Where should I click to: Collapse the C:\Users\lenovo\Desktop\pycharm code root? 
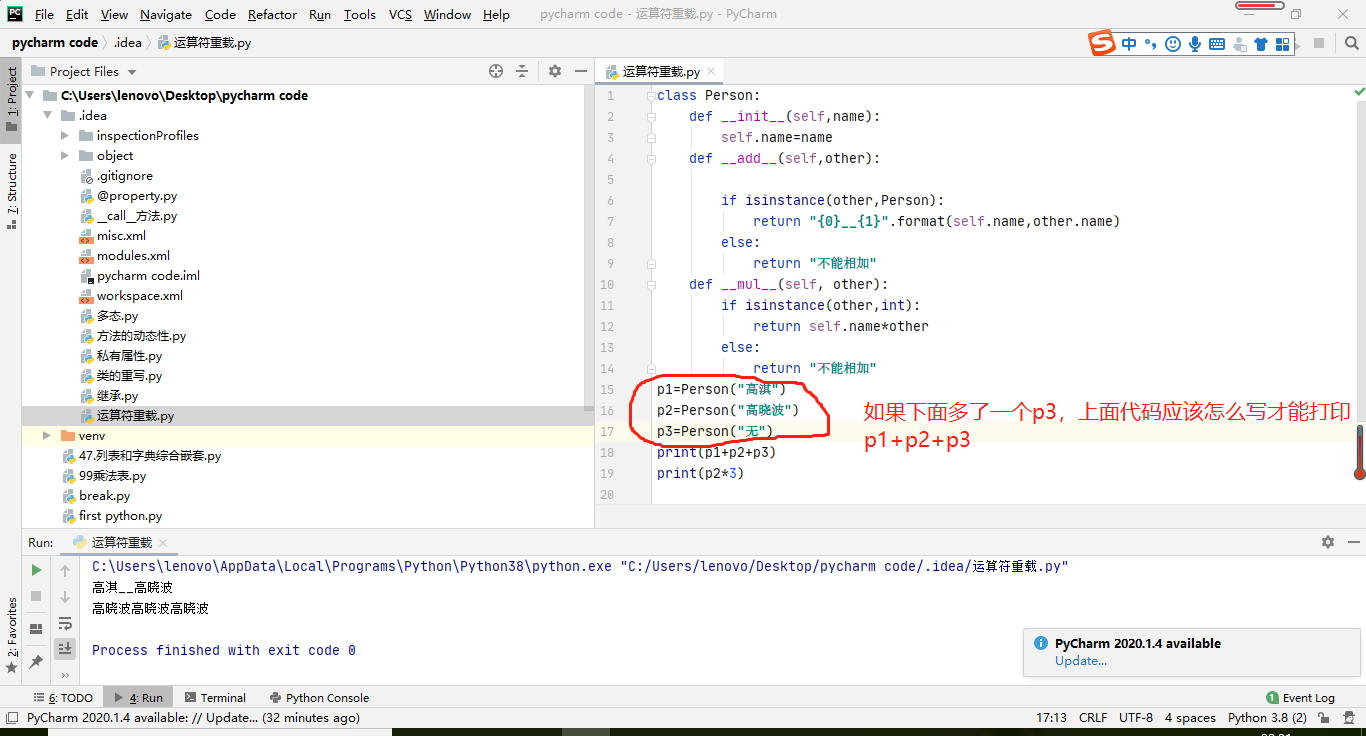30,96
